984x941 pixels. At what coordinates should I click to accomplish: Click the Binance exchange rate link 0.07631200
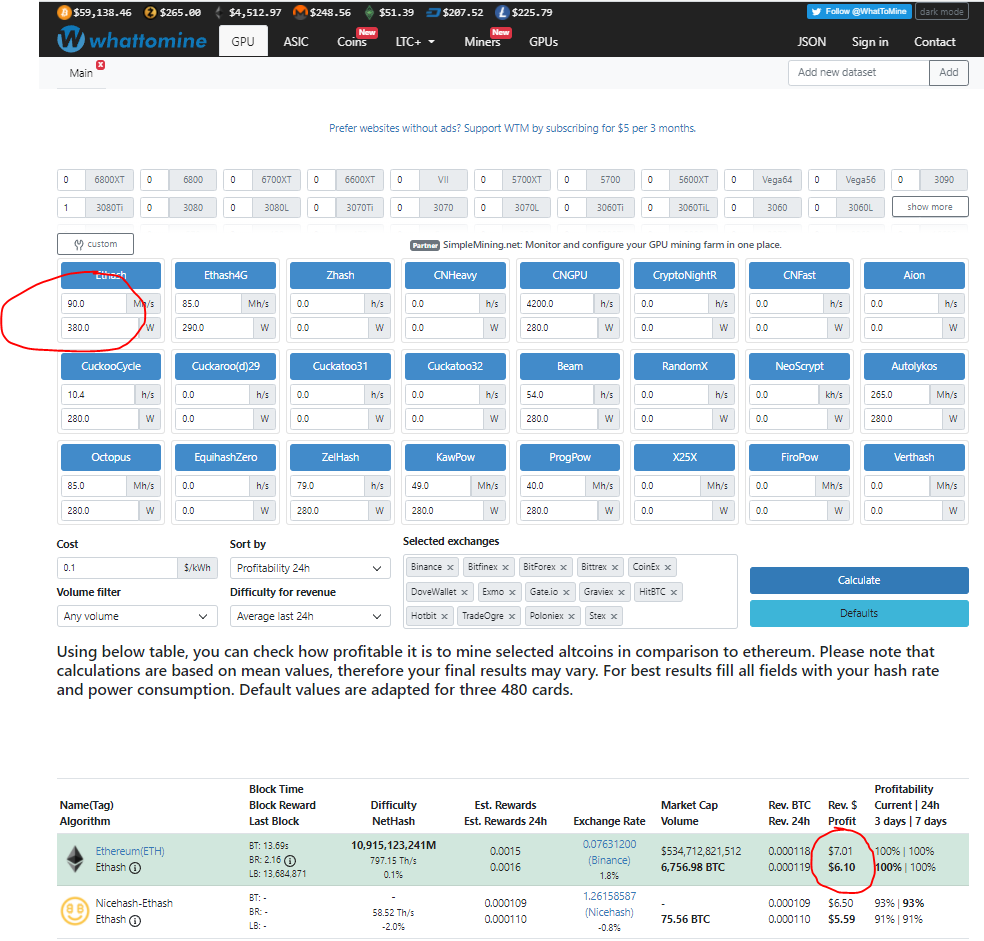(x=609, y=845)
